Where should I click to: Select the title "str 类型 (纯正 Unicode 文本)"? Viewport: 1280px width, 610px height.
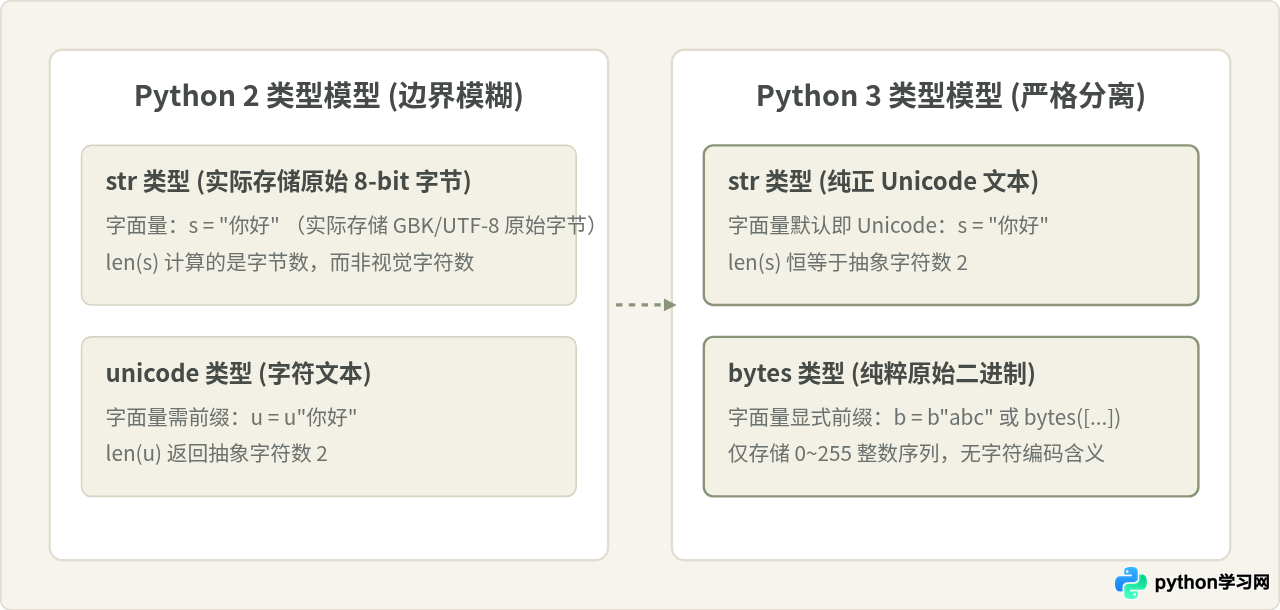[884, 182]
